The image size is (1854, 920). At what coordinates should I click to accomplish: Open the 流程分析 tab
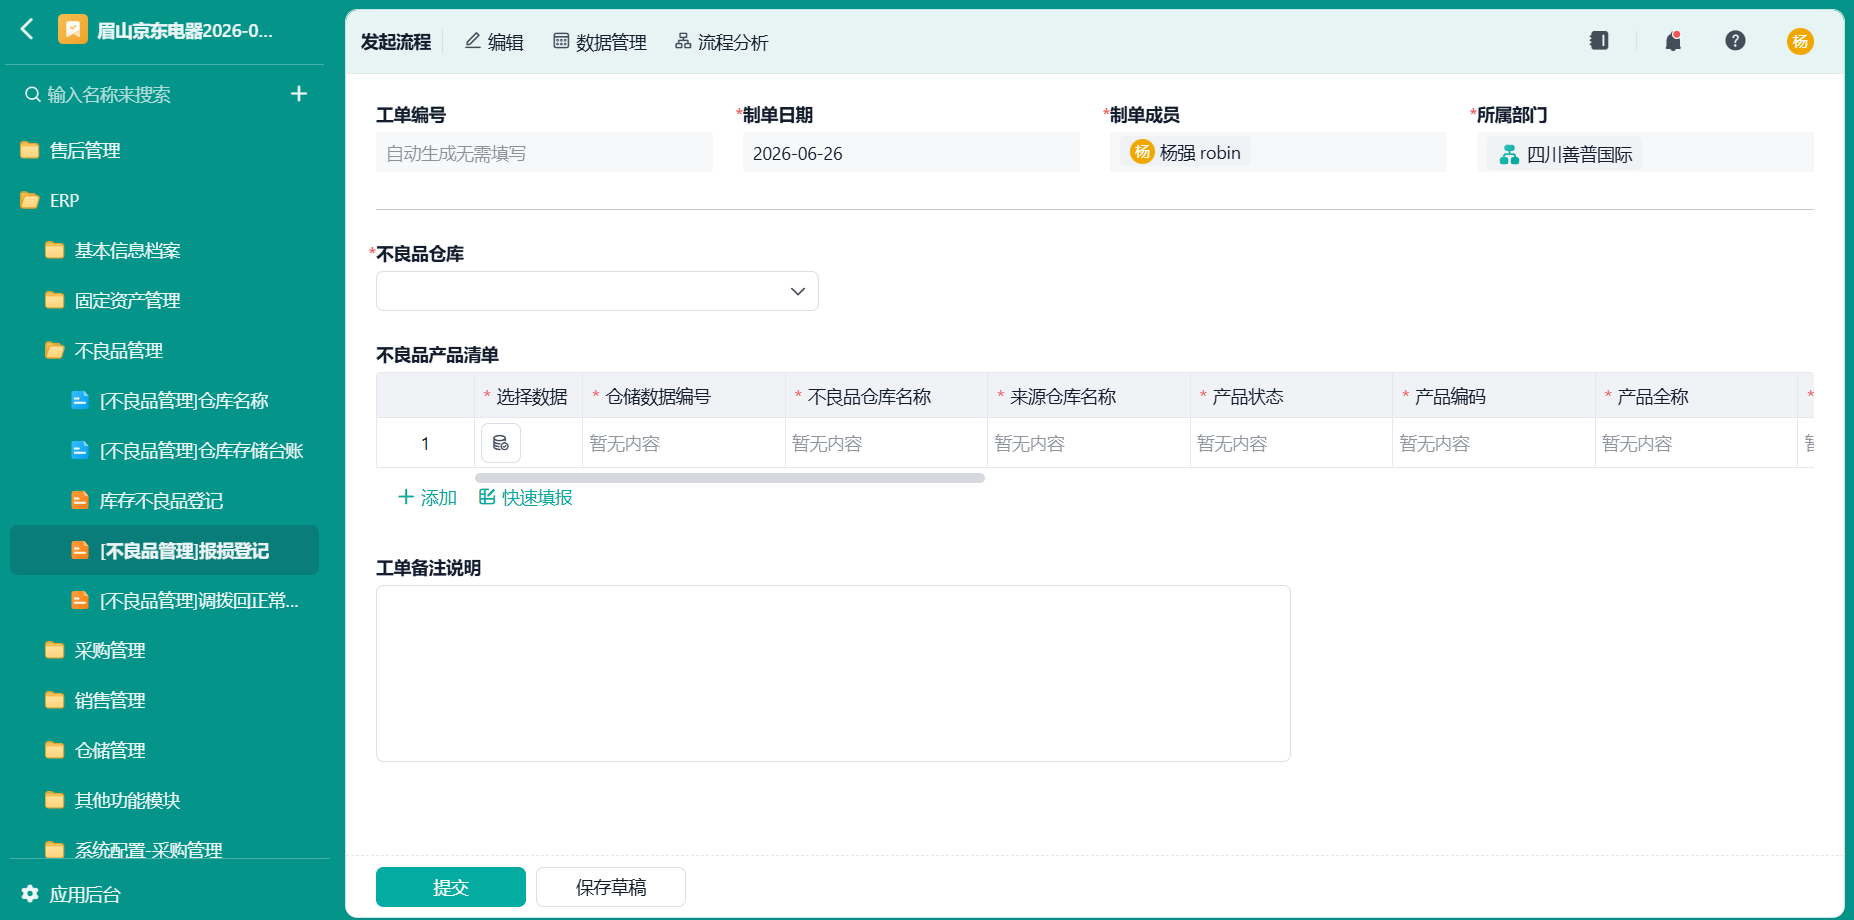pyautogui.click(x=722, y=42)
